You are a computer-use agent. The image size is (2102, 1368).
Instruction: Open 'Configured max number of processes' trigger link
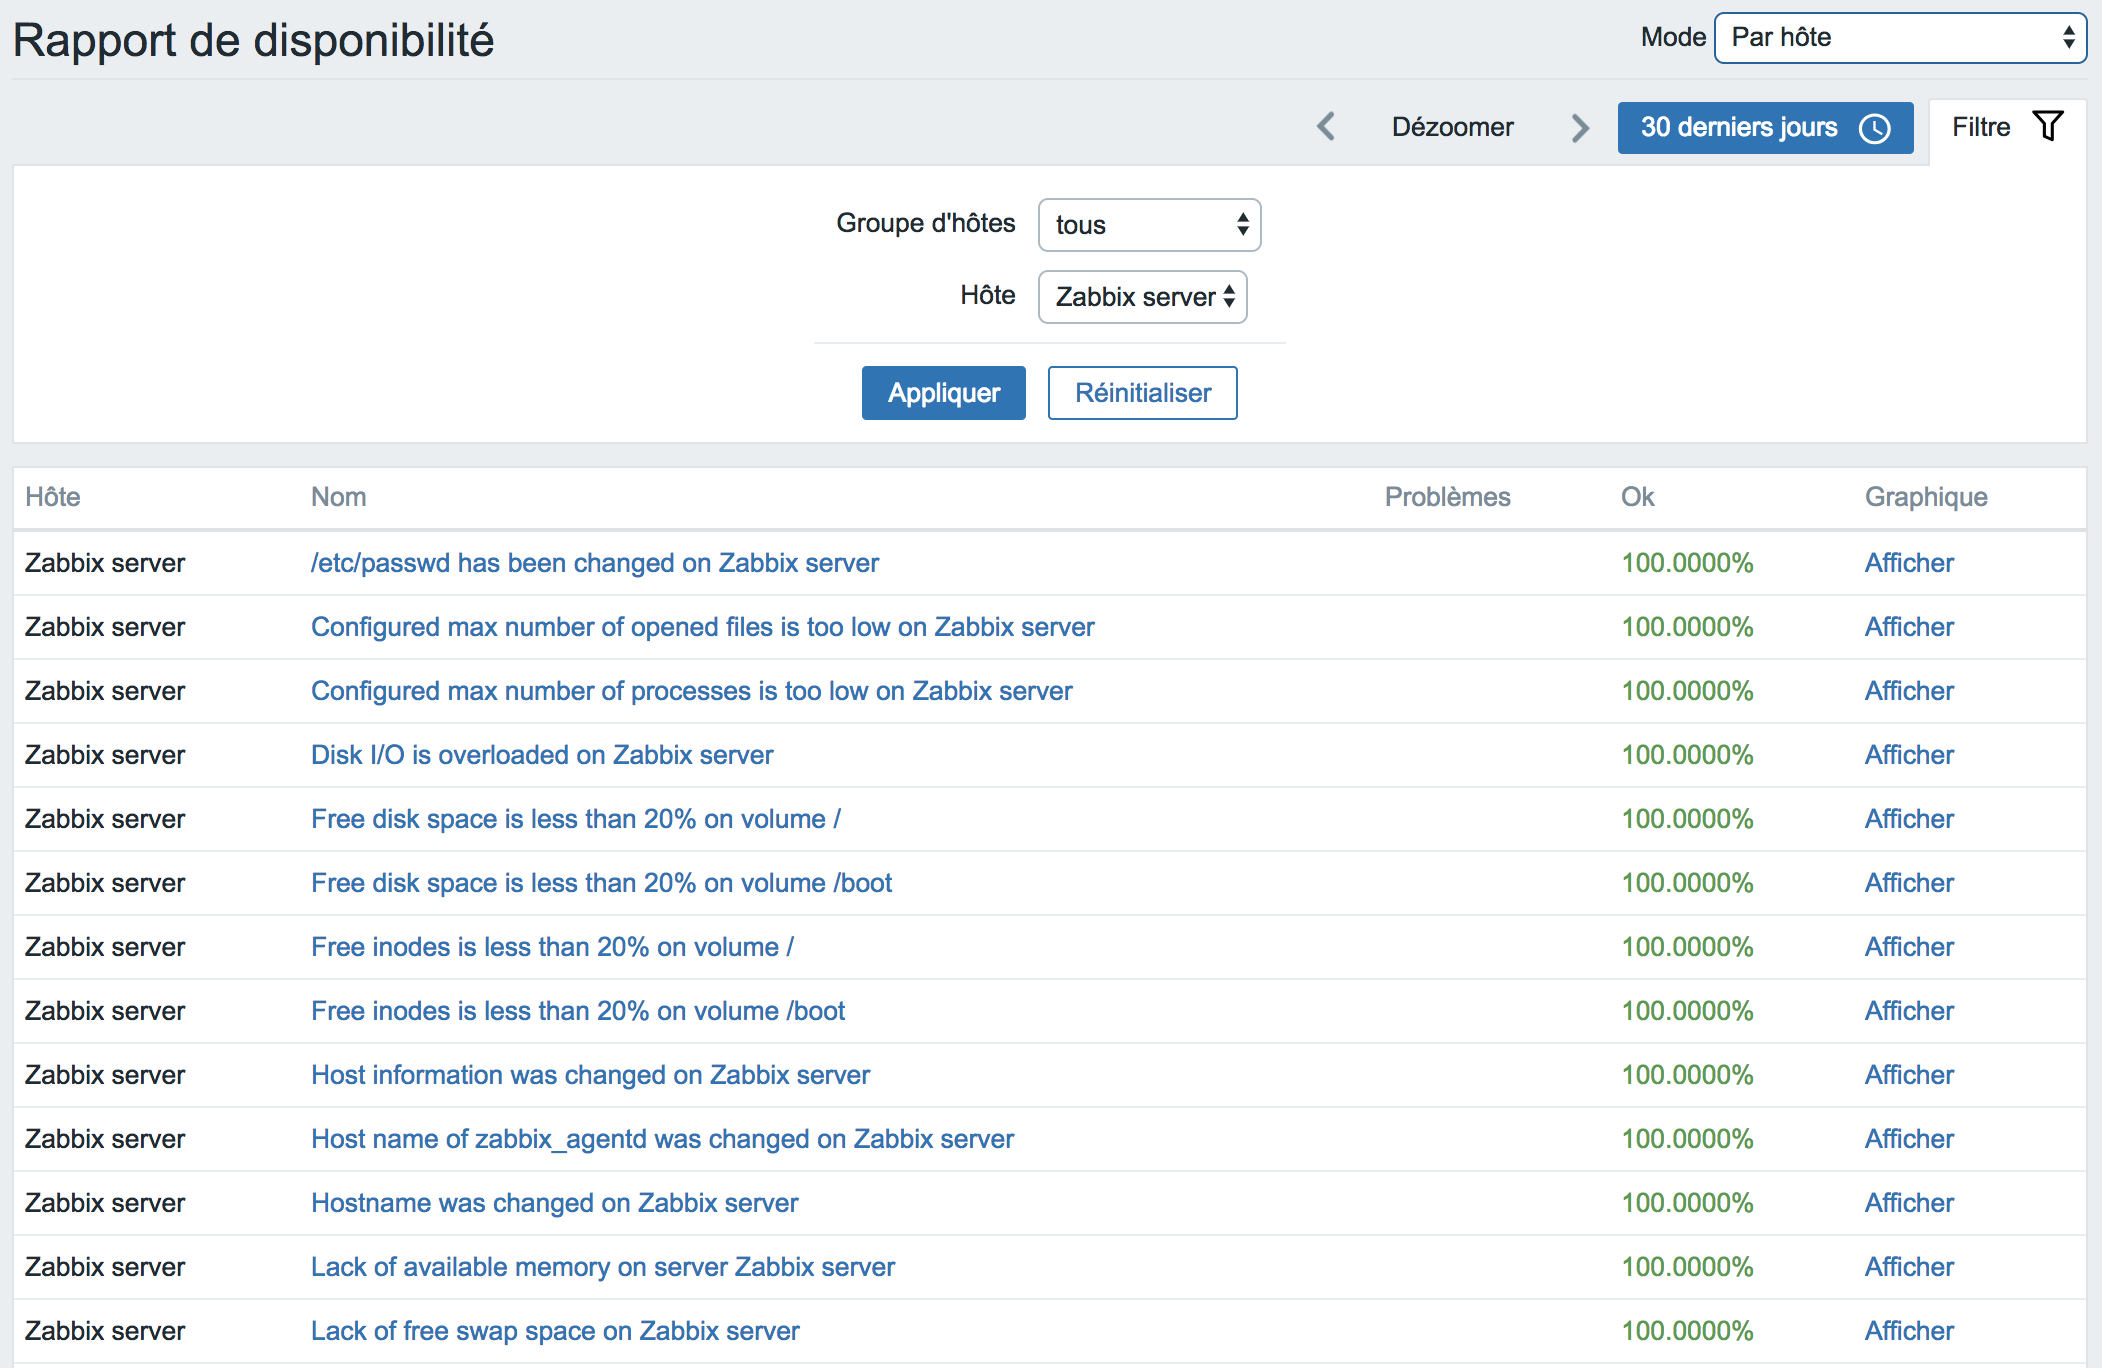(692, 691)
